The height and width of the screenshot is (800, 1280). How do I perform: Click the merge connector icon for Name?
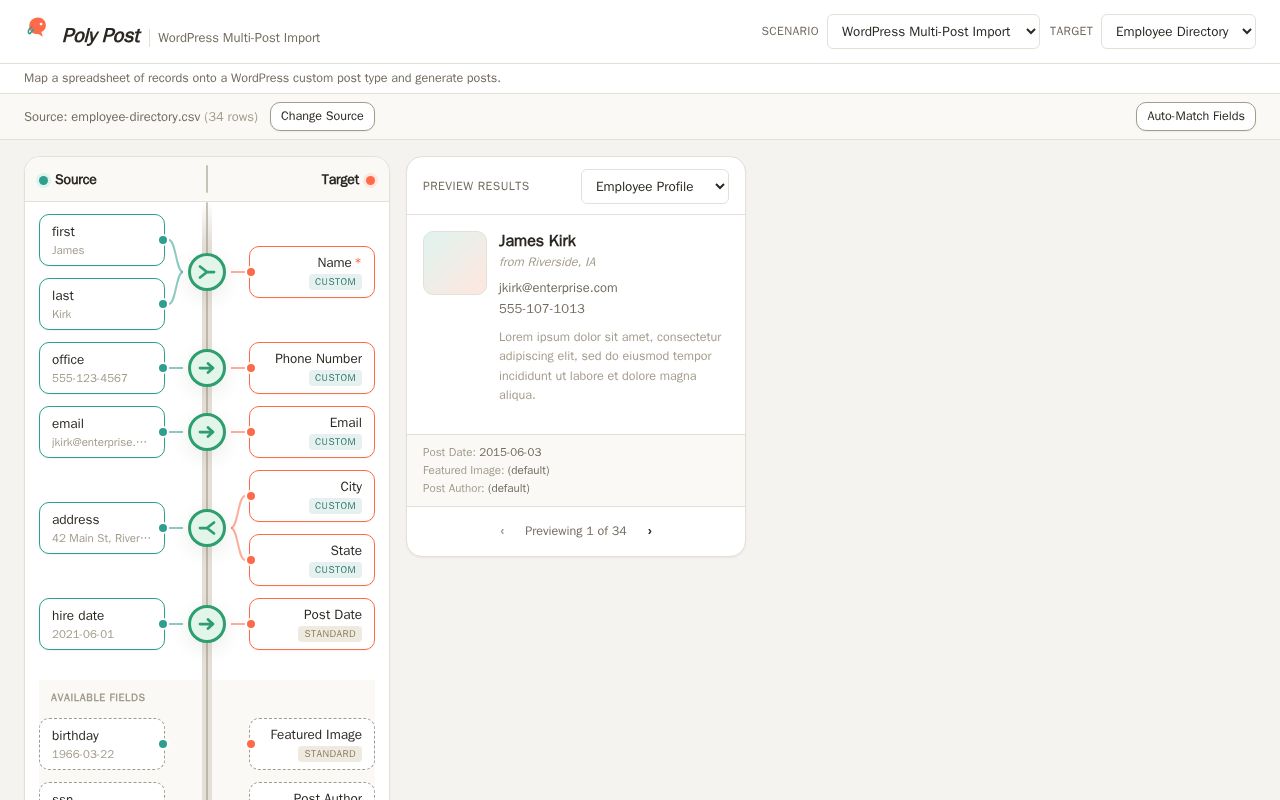click(207, 272)
